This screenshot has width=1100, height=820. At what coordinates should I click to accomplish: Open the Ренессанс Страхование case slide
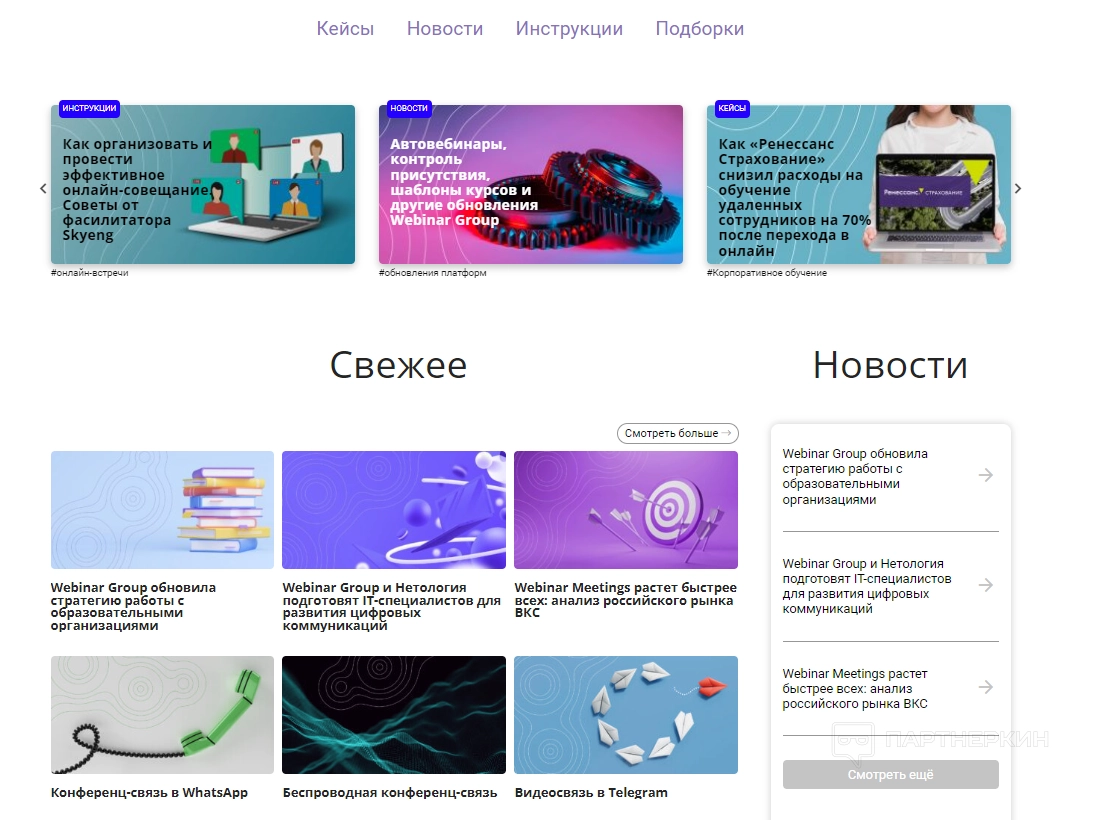tap(859, 184)
